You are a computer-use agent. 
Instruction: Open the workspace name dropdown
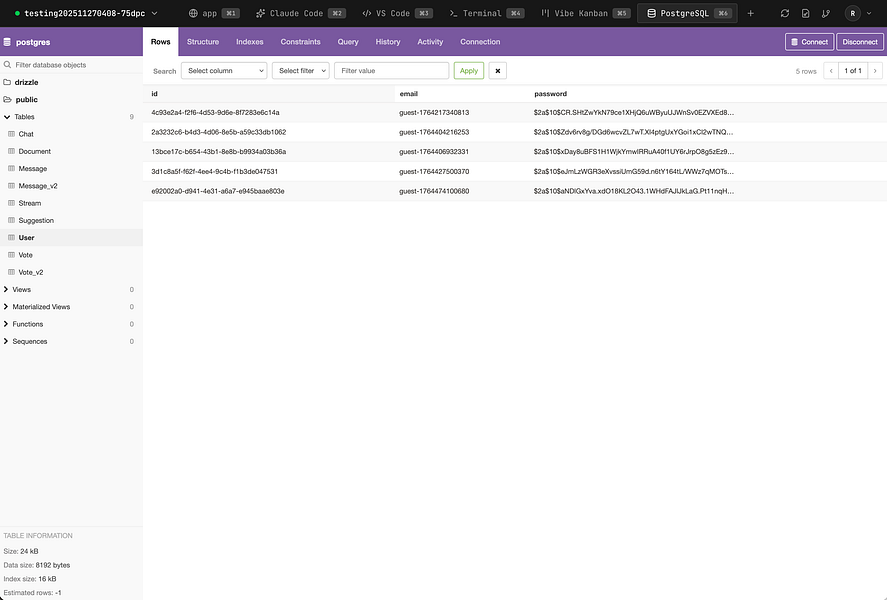86,13
